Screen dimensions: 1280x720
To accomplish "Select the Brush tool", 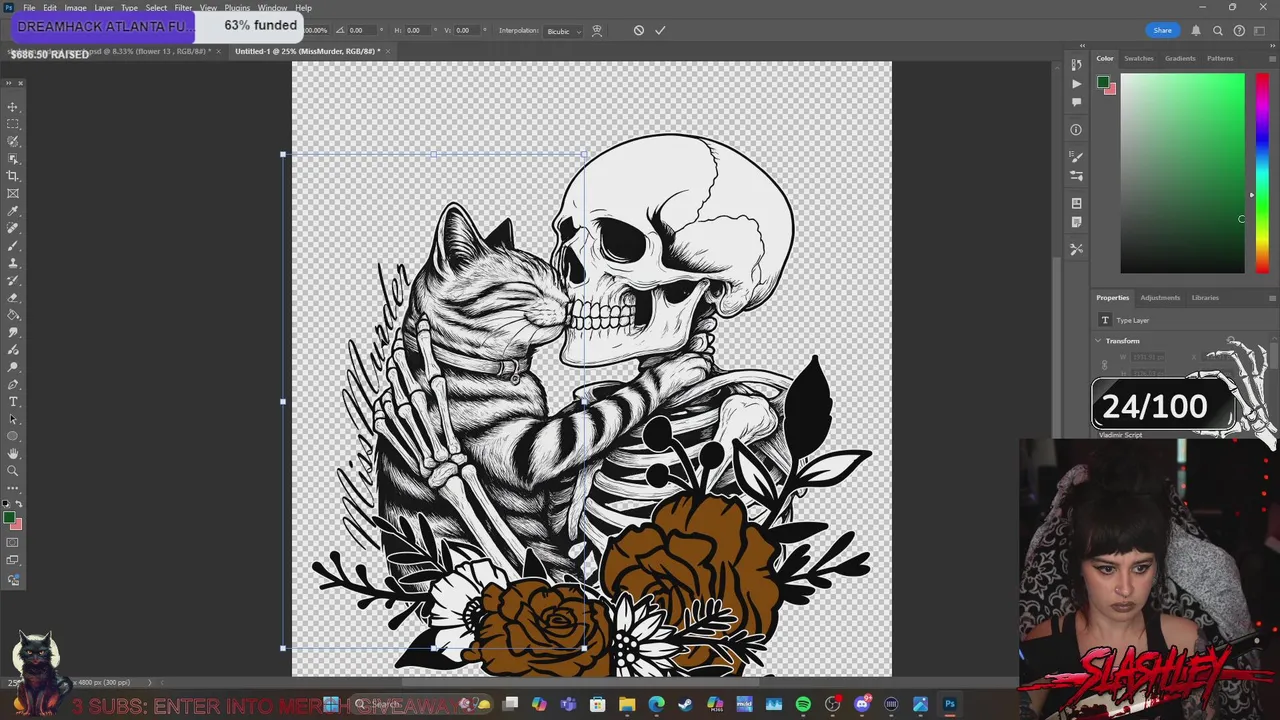I will click(x=13, y=246).
